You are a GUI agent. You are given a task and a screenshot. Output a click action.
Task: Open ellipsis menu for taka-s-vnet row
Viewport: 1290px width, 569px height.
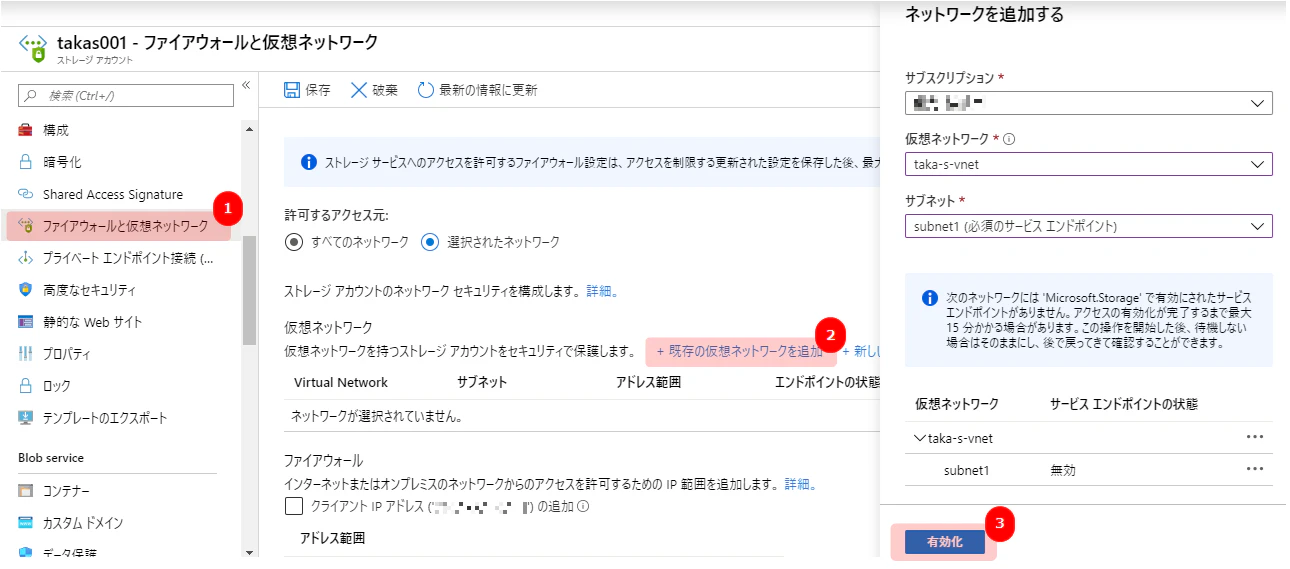(1255, 437)
